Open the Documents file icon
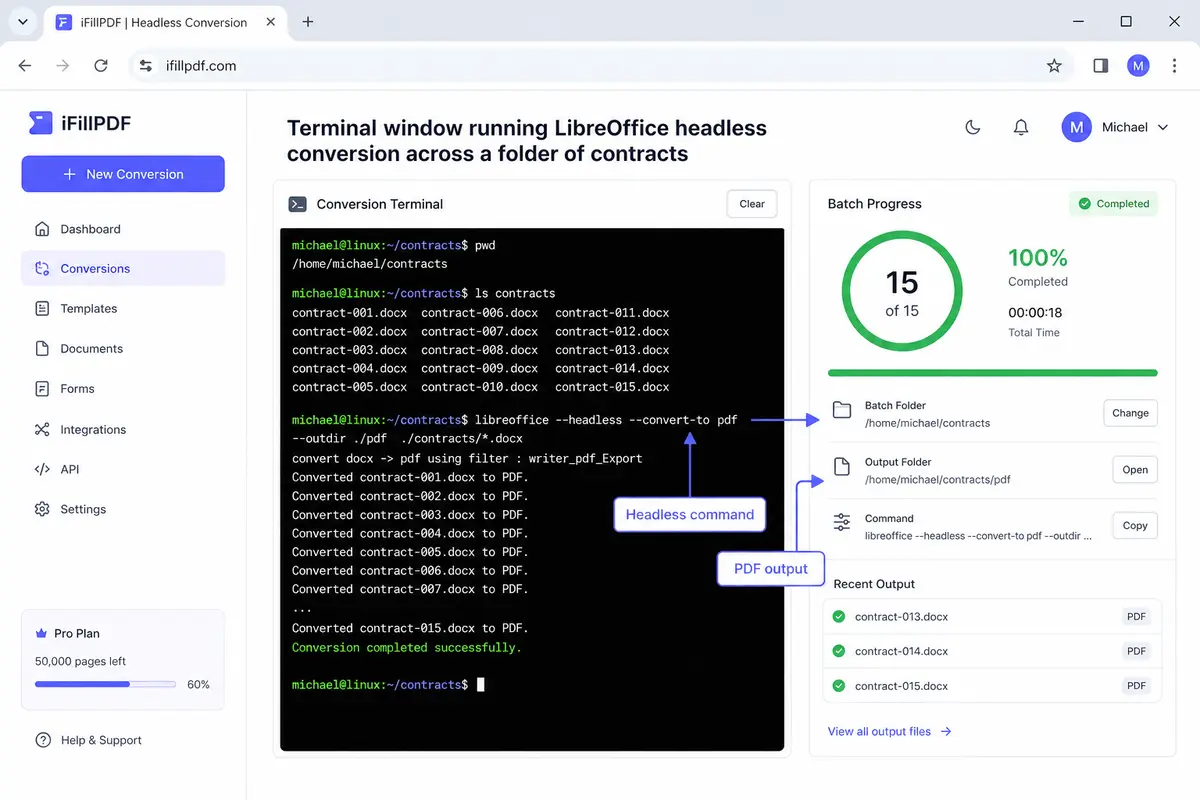1200x800 pixels. (42, 349)
